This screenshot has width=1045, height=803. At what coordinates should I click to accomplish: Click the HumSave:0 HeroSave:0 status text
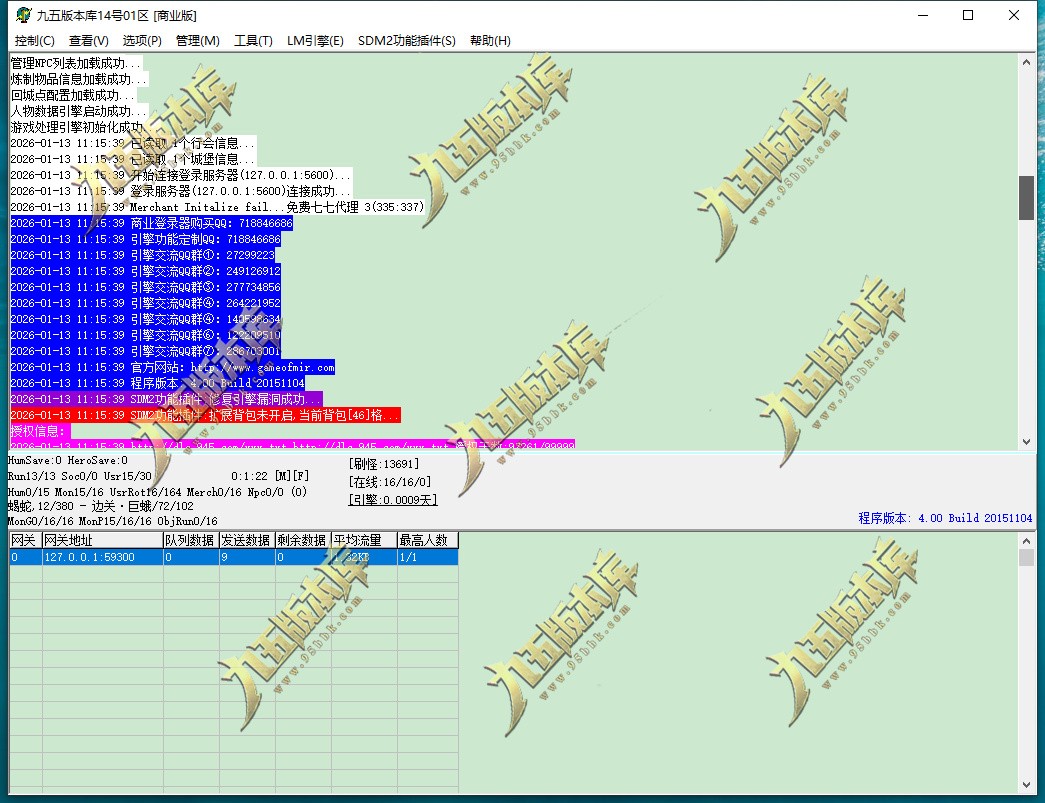click(67, 460)
